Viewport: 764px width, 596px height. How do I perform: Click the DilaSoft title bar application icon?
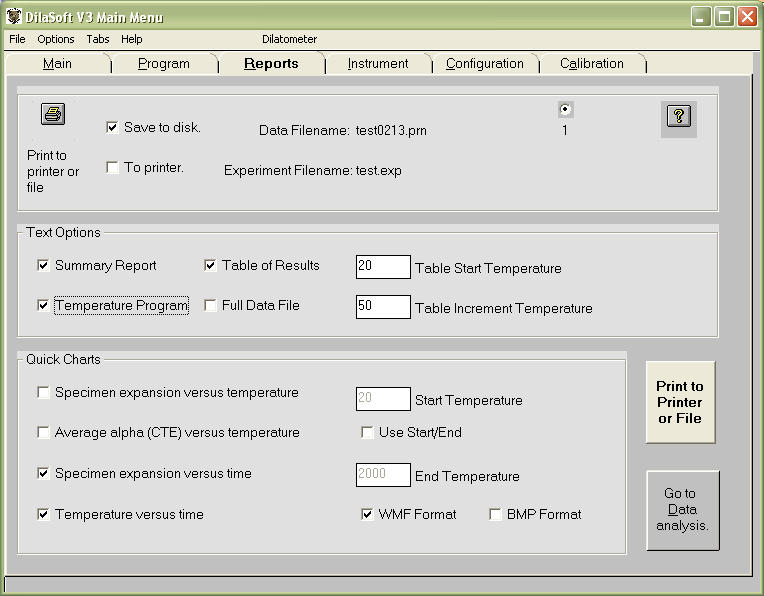tap(13, 17)
